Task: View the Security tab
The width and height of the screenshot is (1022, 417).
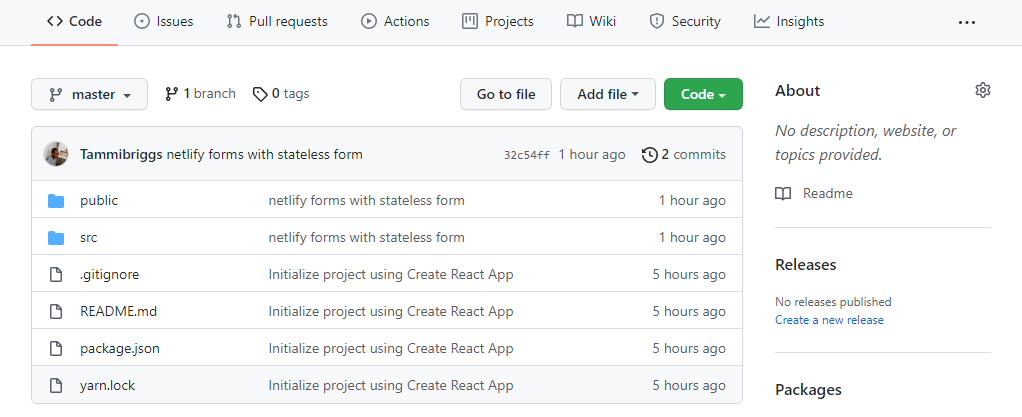Action: coord(685,22)
